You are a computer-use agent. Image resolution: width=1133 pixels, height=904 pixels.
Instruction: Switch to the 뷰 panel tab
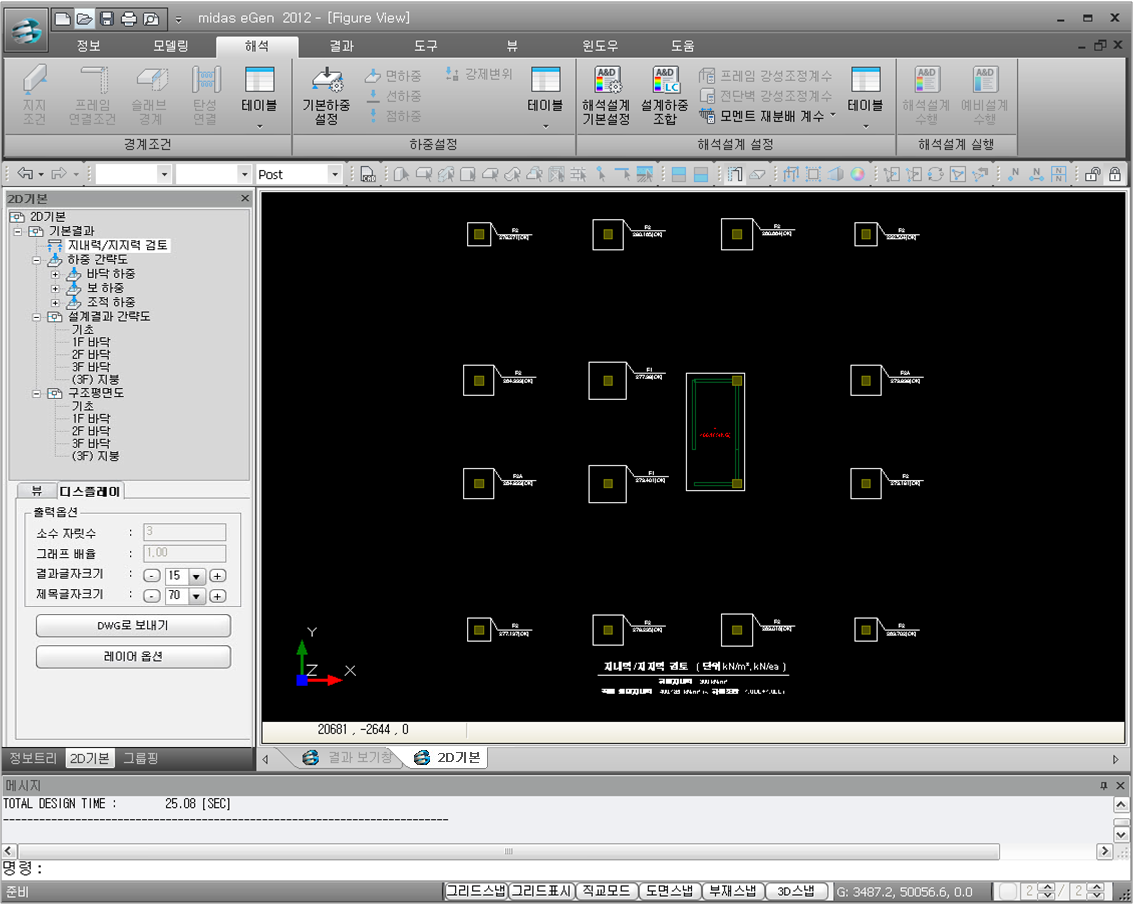(36, 491)
